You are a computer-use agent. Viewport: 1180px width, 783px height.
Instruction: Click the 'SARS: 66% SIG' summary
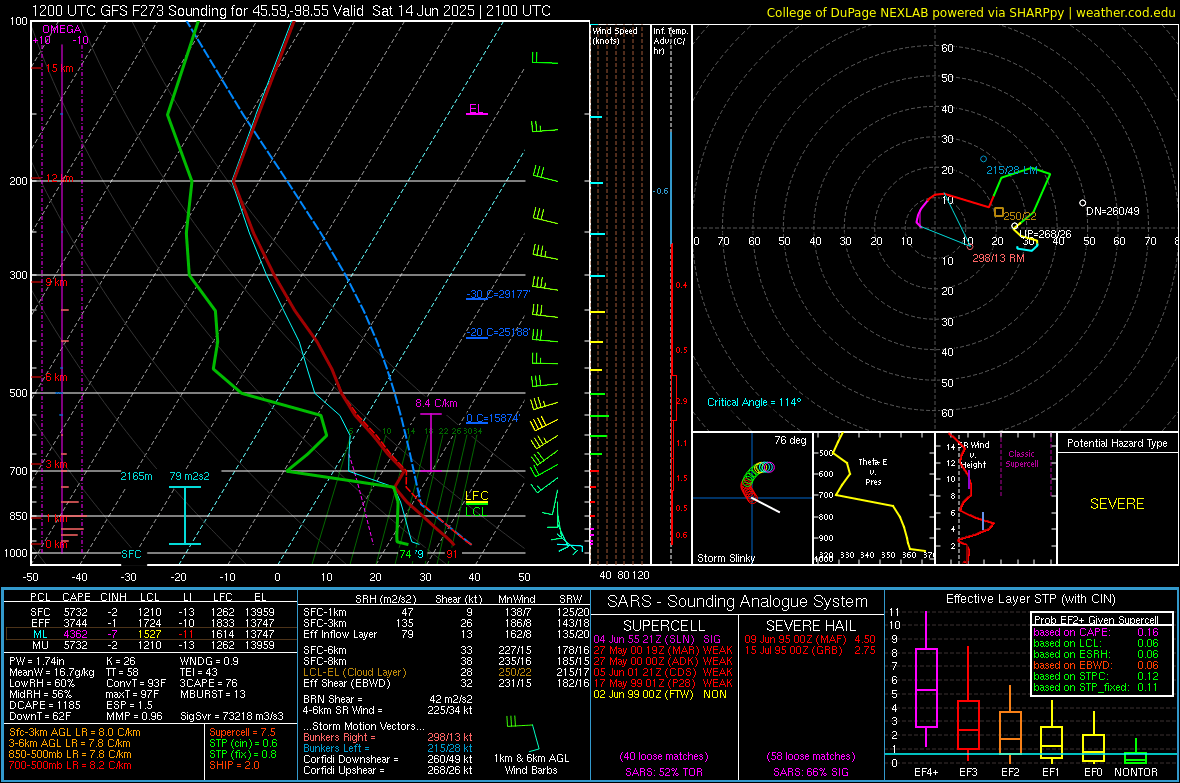pyautogui.click(x=810, y=772)
